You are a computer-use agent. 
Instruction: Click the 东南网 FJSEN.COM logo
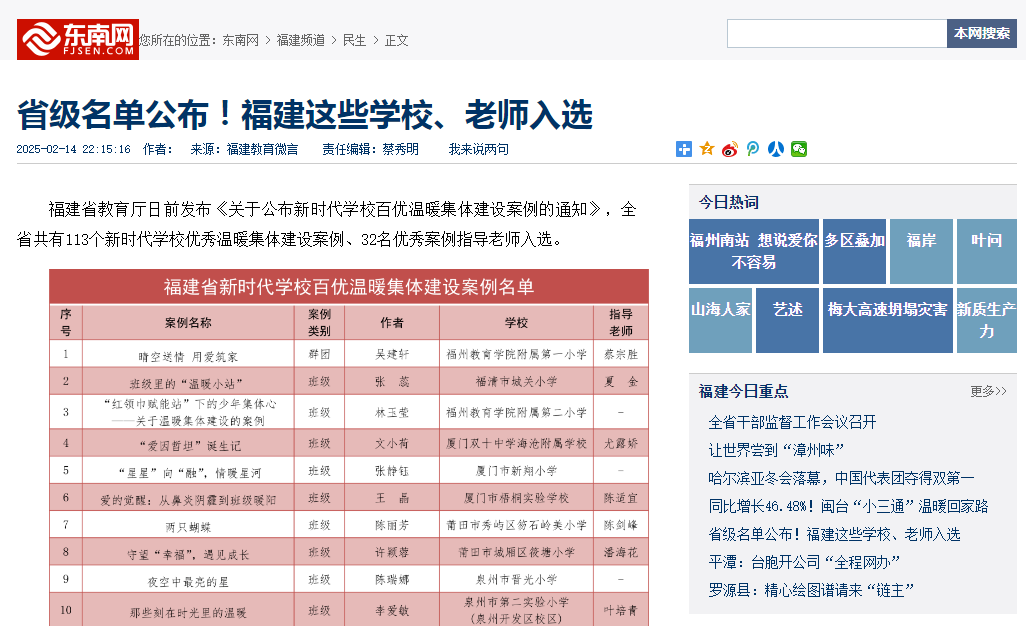(77, 38)
